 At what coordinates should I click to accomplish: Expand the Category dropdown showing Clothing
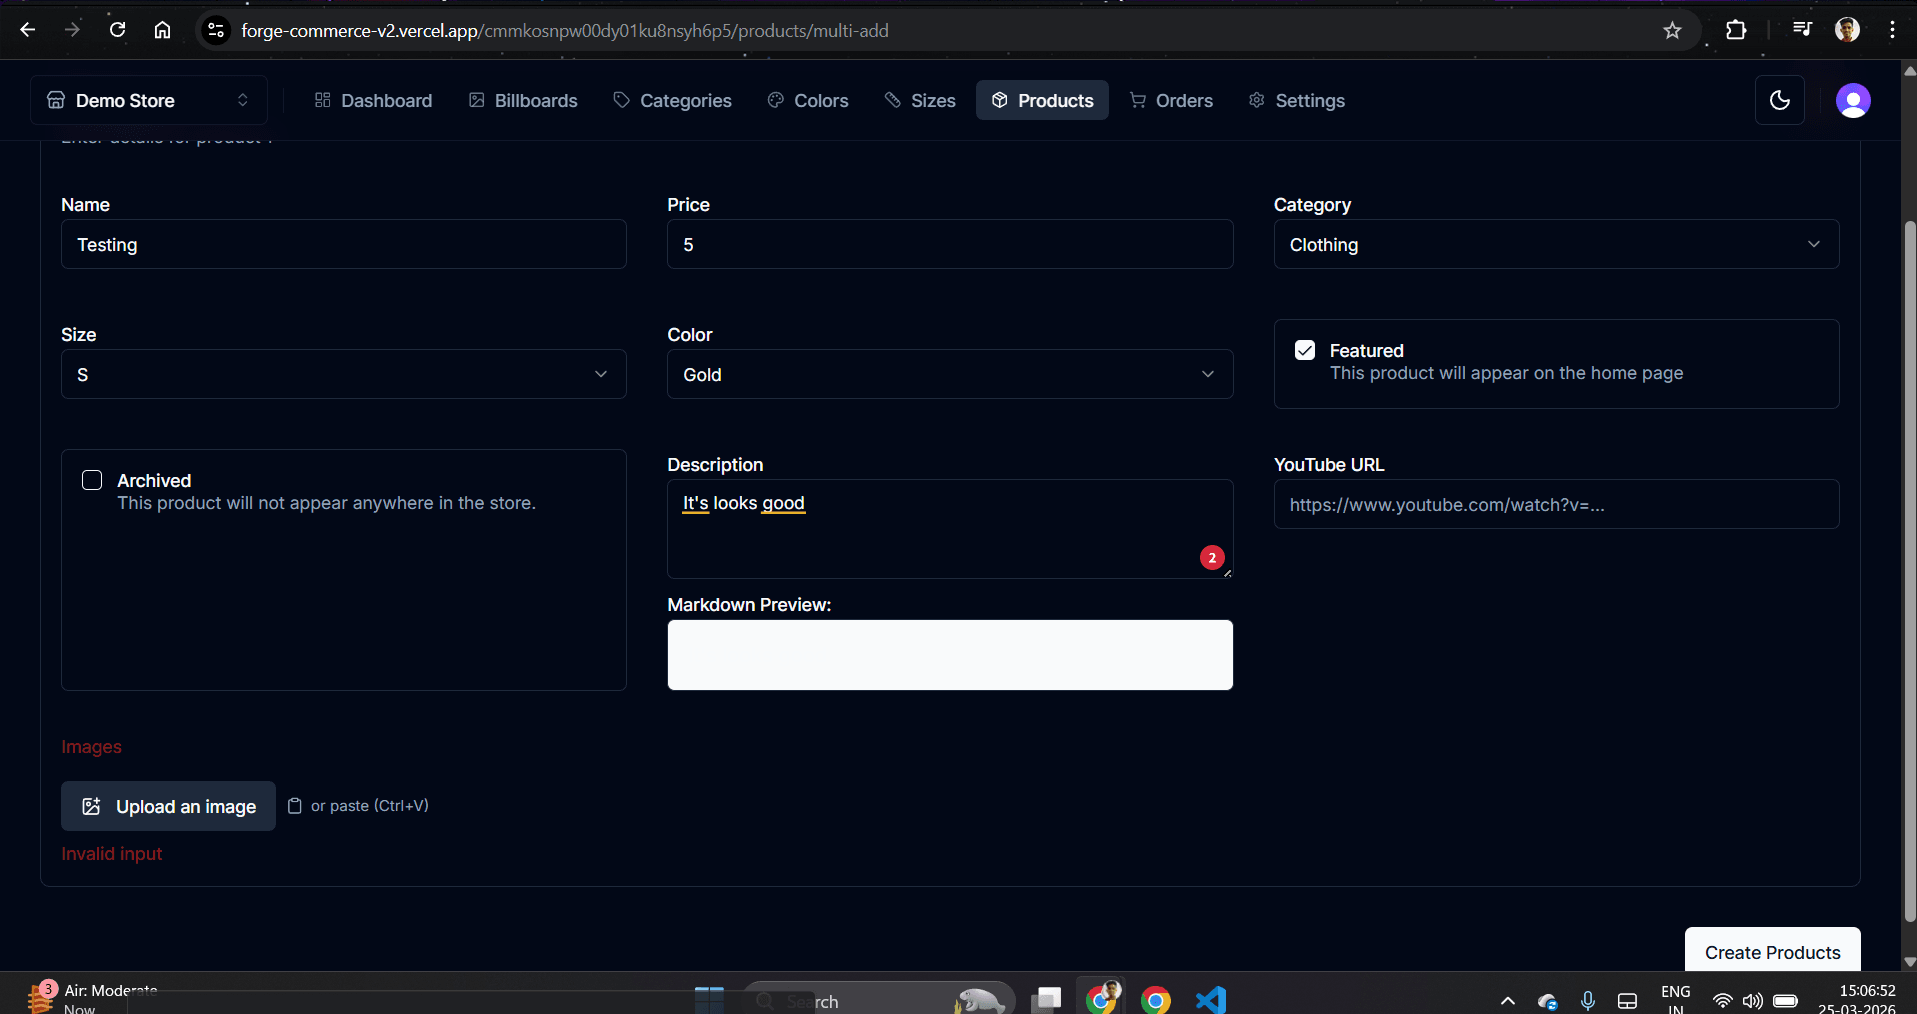[x=1555, y=244]
